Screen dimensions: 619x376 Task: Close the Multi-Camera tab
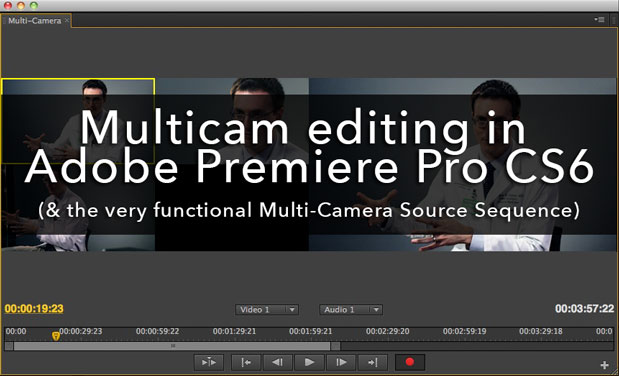pos(67,20)
